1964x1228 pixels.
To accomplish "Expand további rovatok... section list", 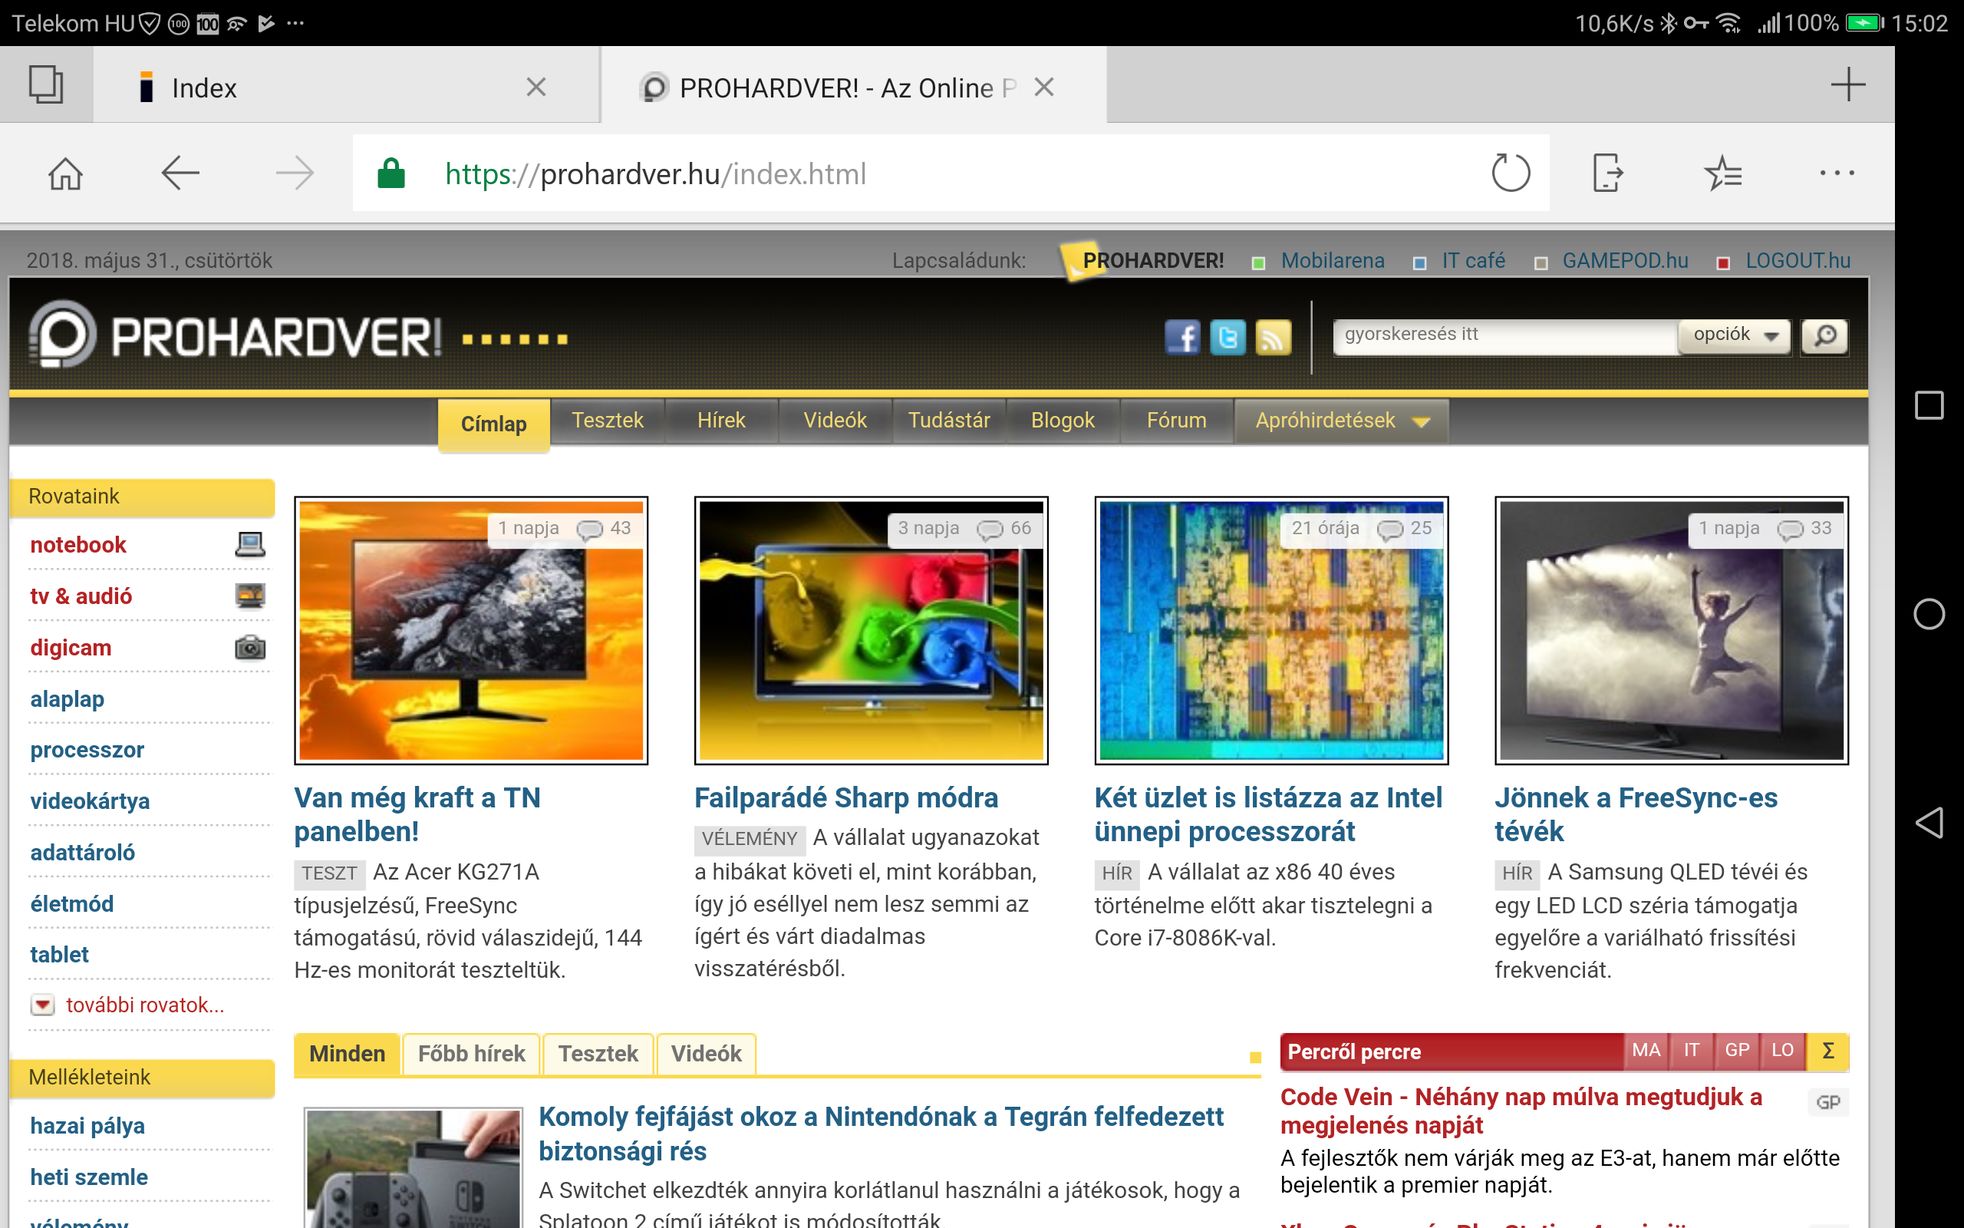I will (127, 1005).
